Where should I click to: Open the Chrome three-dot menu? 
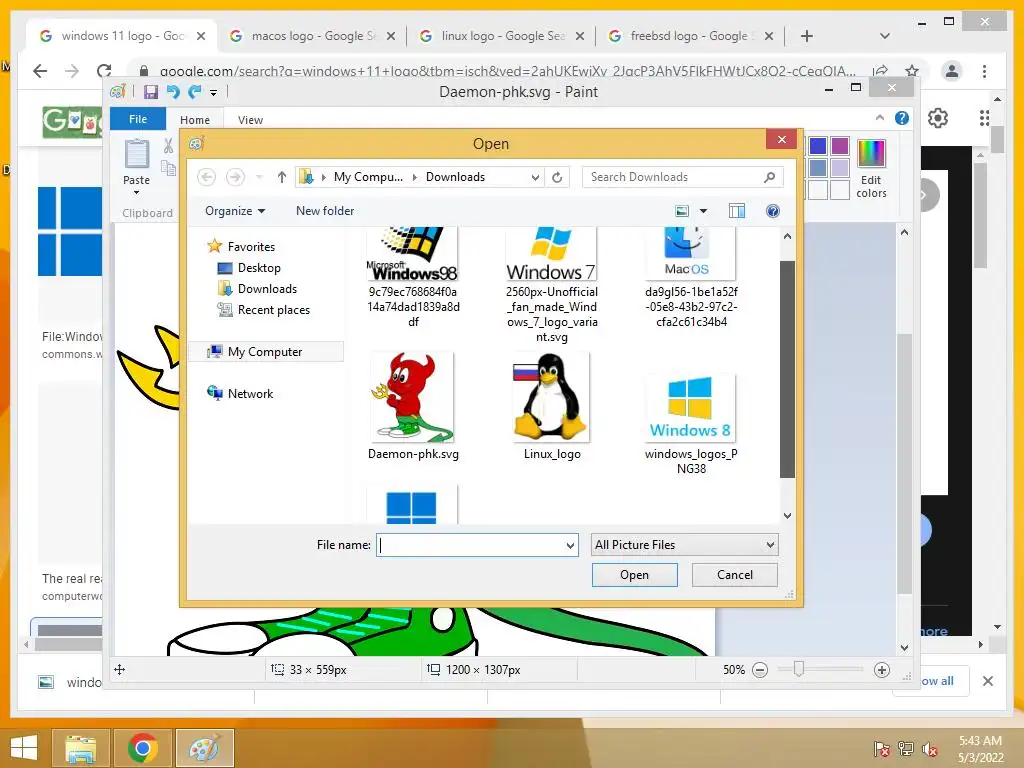(984, 71)
